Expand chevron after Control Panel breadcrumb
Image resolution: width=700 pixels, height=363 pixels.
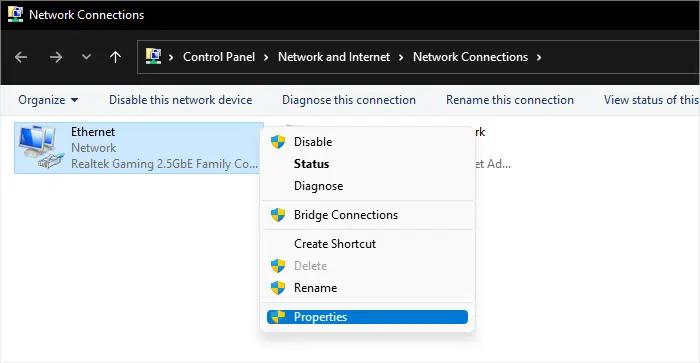(x=266, y=57)
